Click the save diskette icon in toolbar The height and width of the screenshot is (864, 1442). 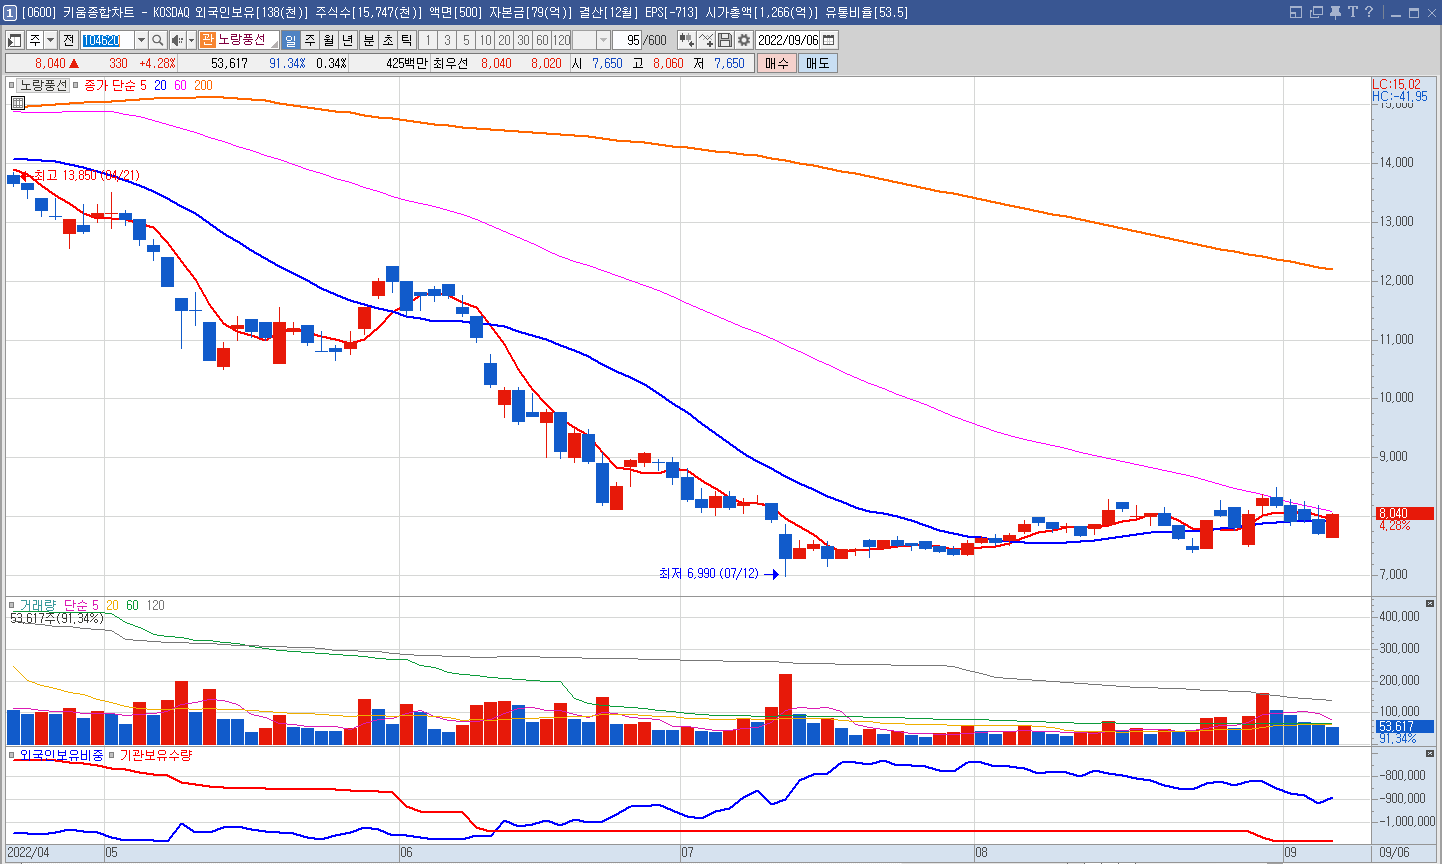tap(725, 40)
